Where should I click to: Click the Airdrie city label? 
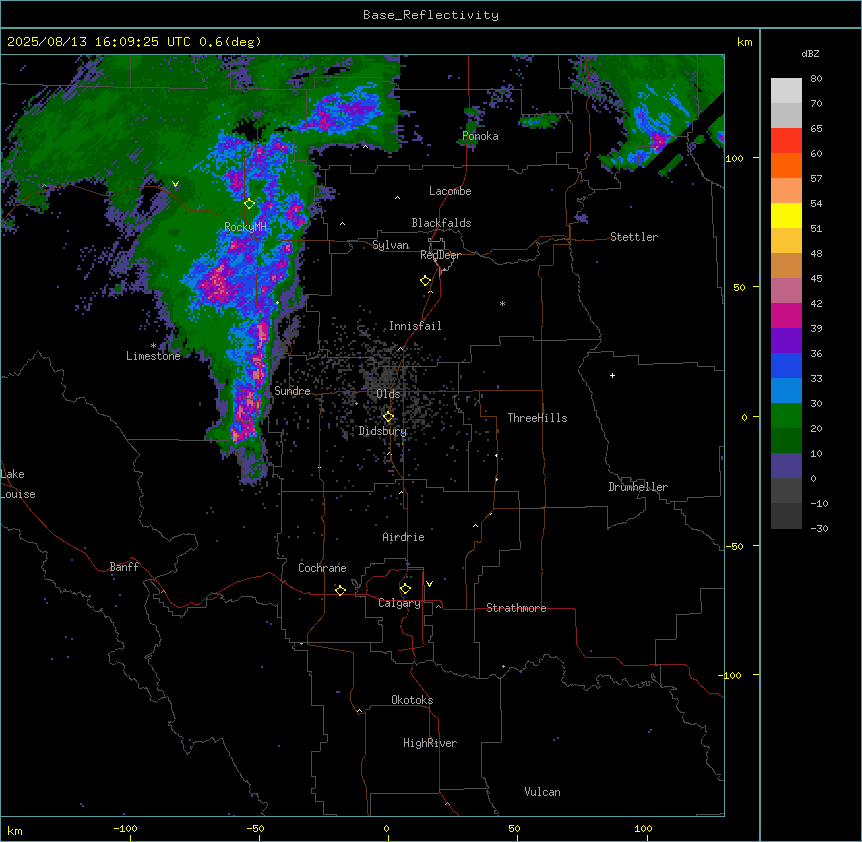[403, 537]
